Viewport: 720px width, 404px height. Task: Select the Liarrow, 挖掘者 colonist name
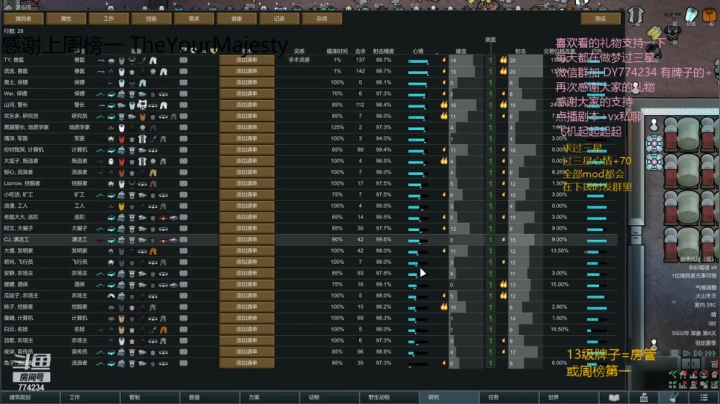[x=22, y=184]
